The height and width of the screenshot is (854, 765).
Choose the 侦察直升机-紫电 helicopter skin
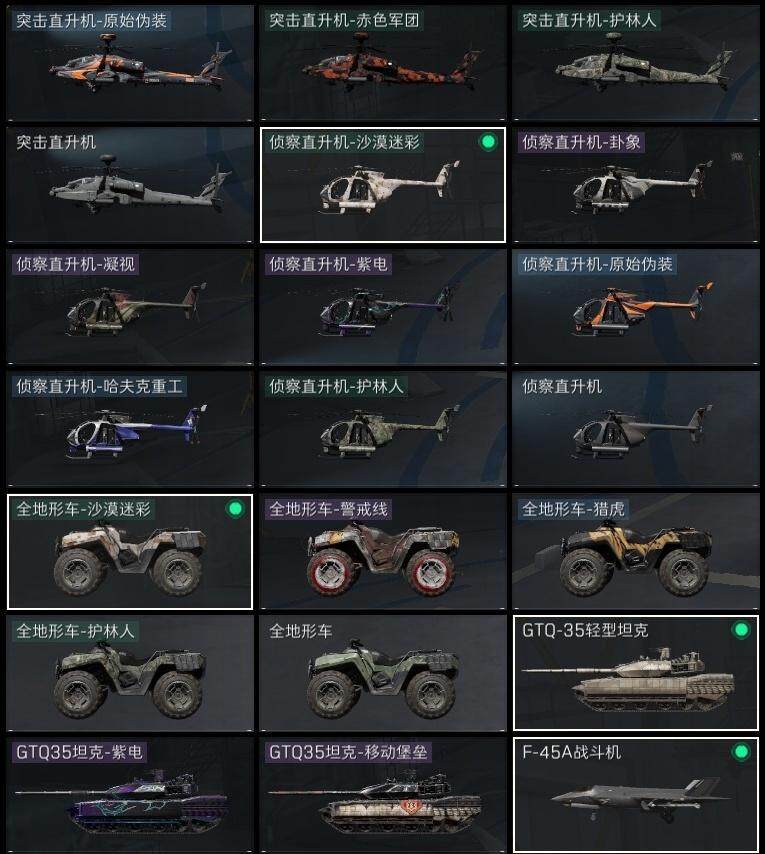(383, 307)
